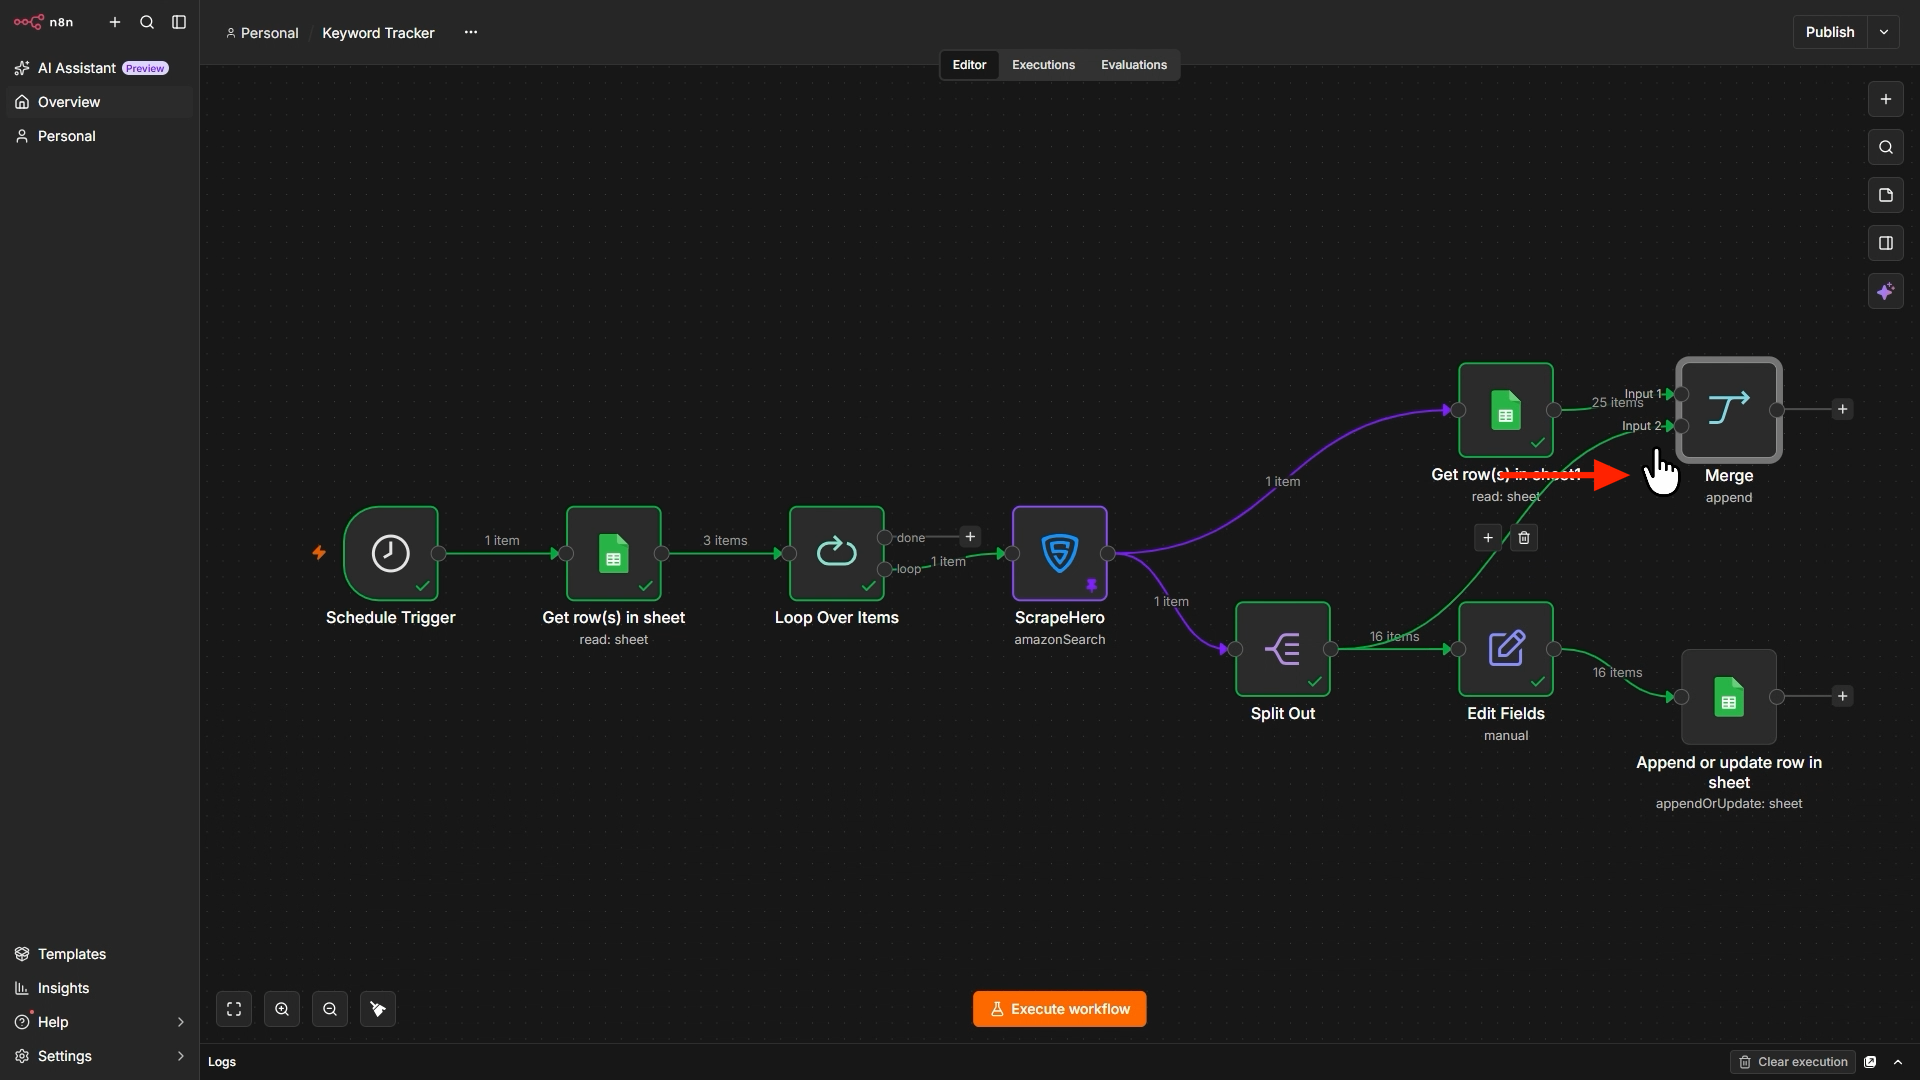The width and height of the screenshot is (1920, 1080).
Task: Select the ScrapeHero node
Action: 1060,553
